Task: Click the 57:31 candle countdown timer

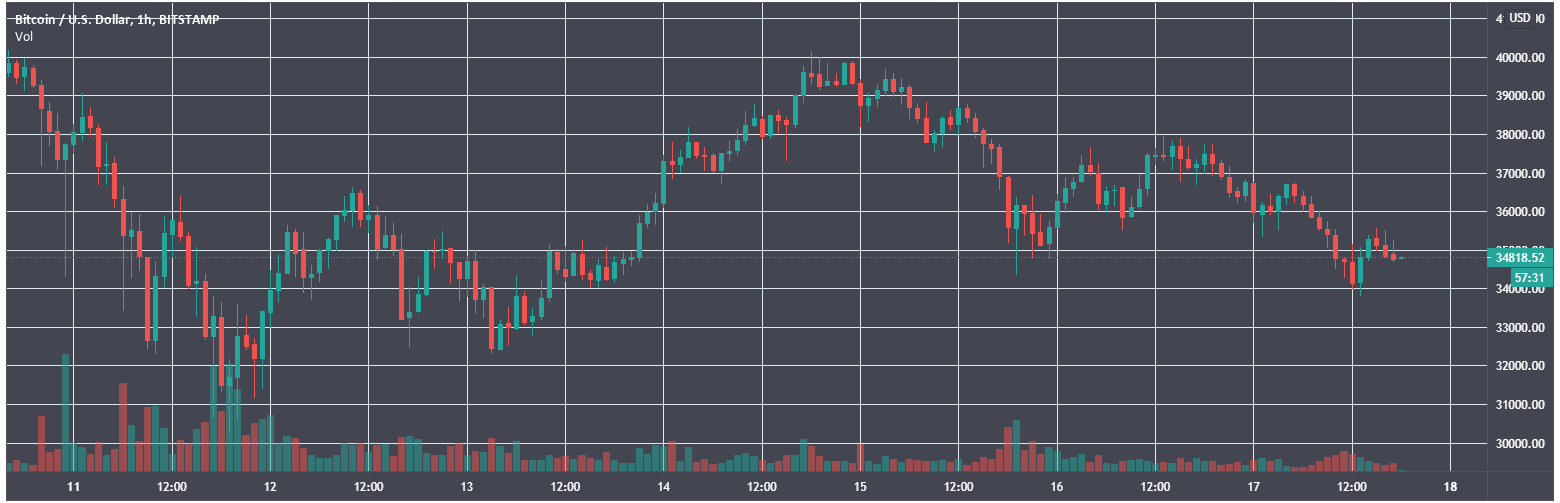Action: point(1526,276)
